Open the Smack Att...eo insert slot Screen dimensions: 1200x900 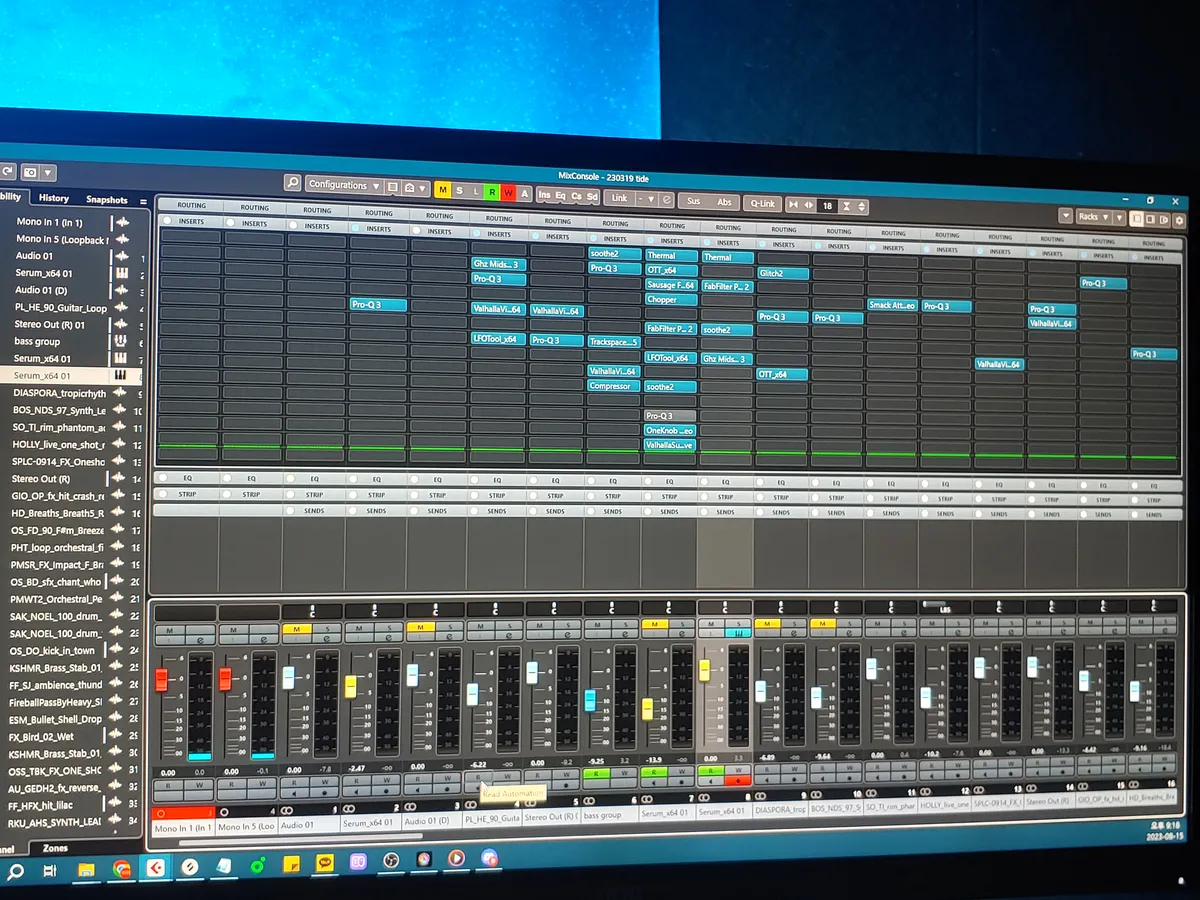(893, 305)
